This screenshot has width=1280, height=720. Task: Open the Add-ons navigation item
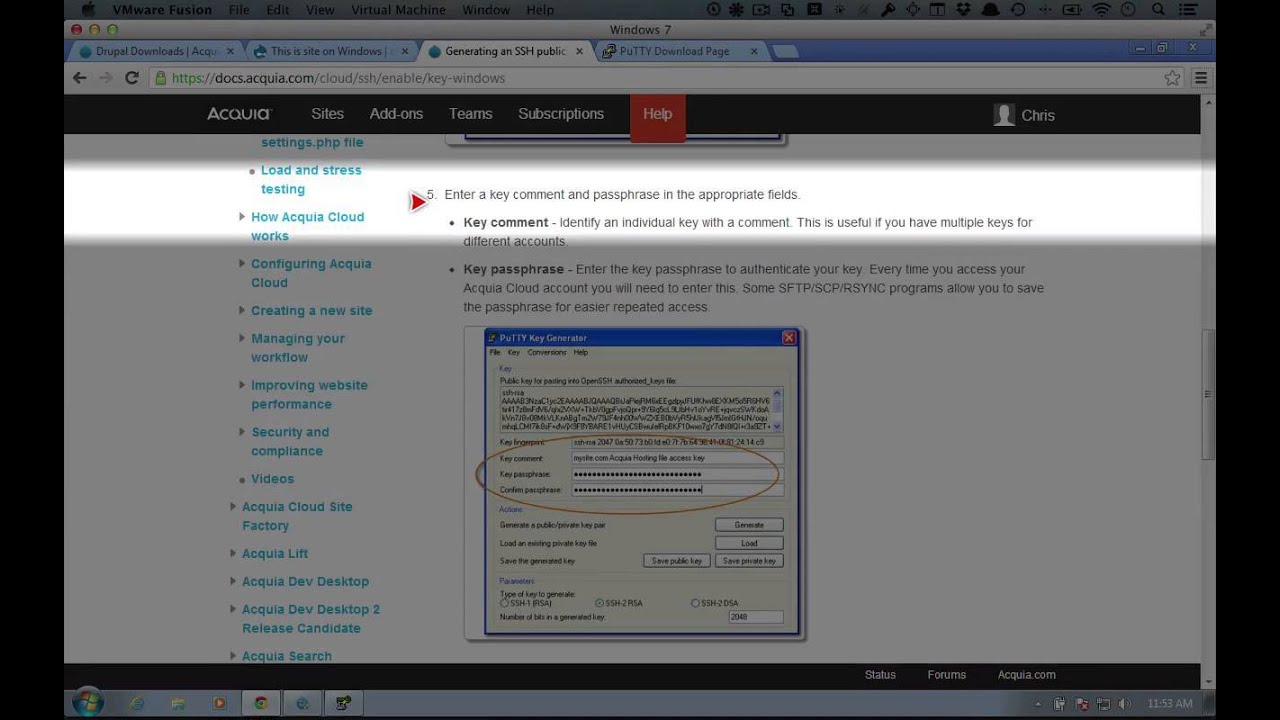(396, 114)
